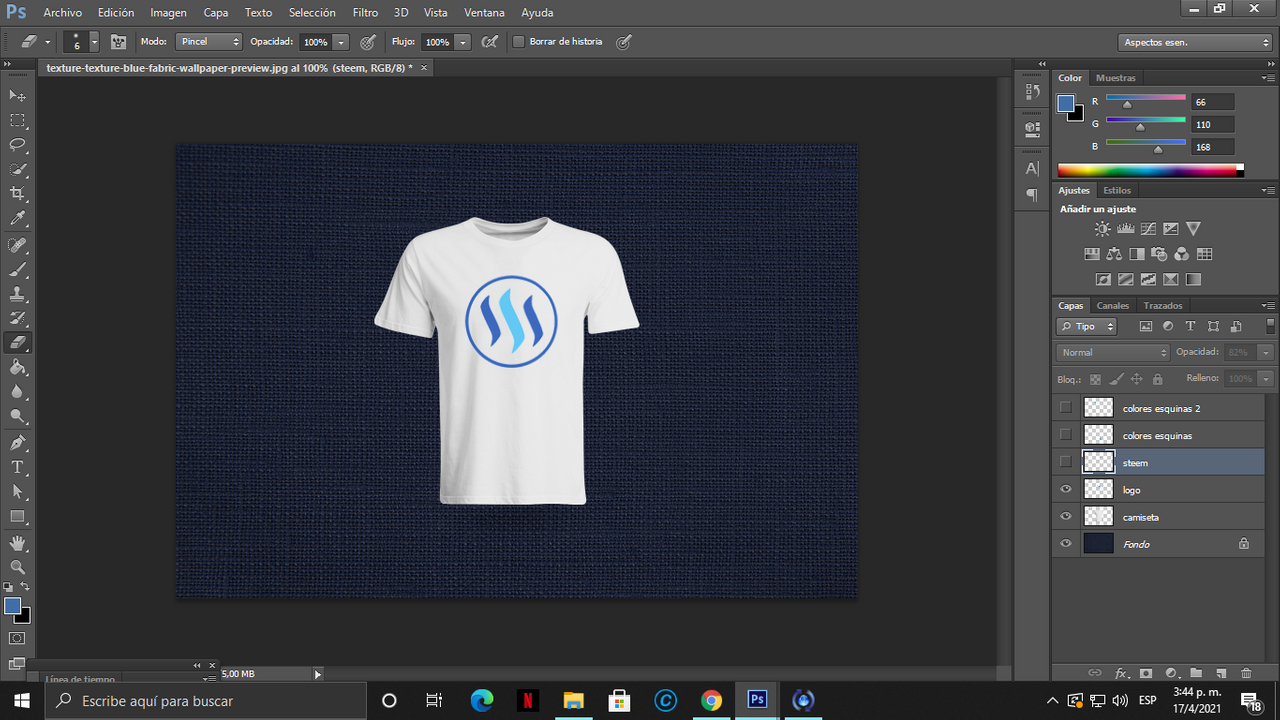1280x720 pixels.
Task: Select the Paint Bucket tool
Action: 18,368
